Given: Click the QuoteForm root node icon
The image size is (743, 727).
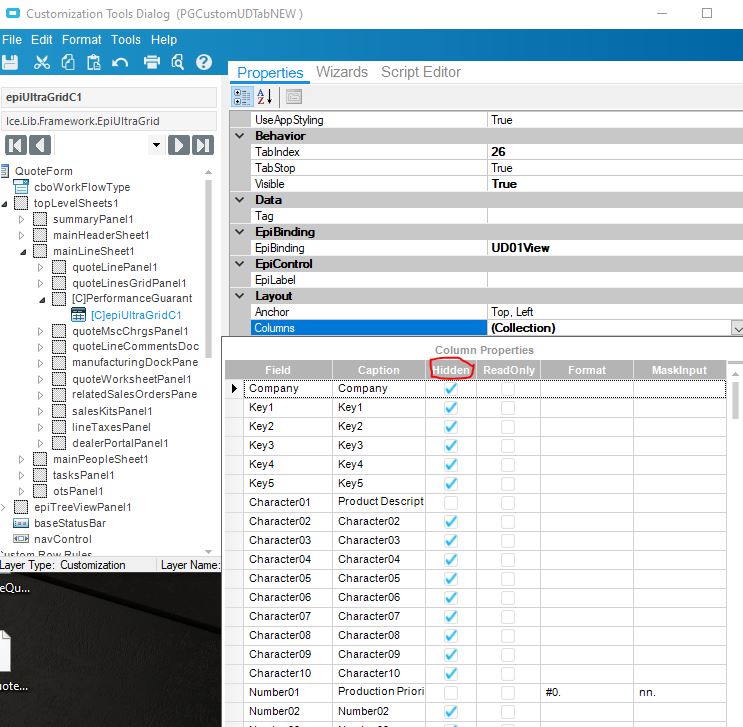Looking at the screenshot, I should (x=4, y=171).
